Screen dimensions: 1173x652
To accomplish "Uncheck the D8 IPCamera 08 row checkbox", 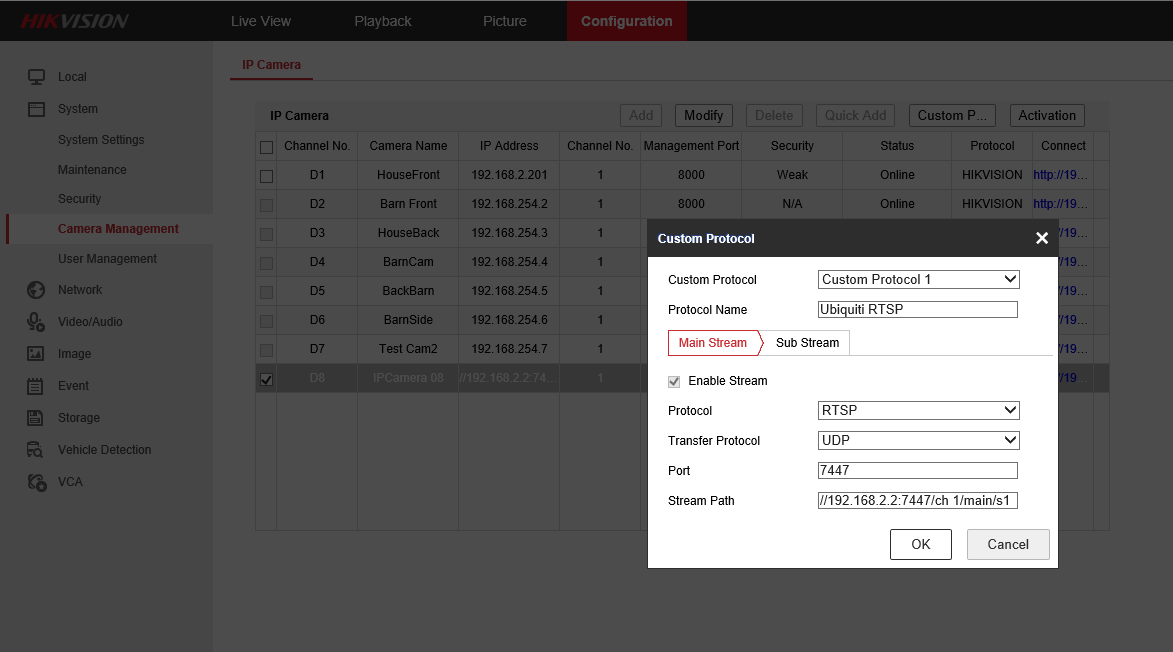I will point(266,379).
